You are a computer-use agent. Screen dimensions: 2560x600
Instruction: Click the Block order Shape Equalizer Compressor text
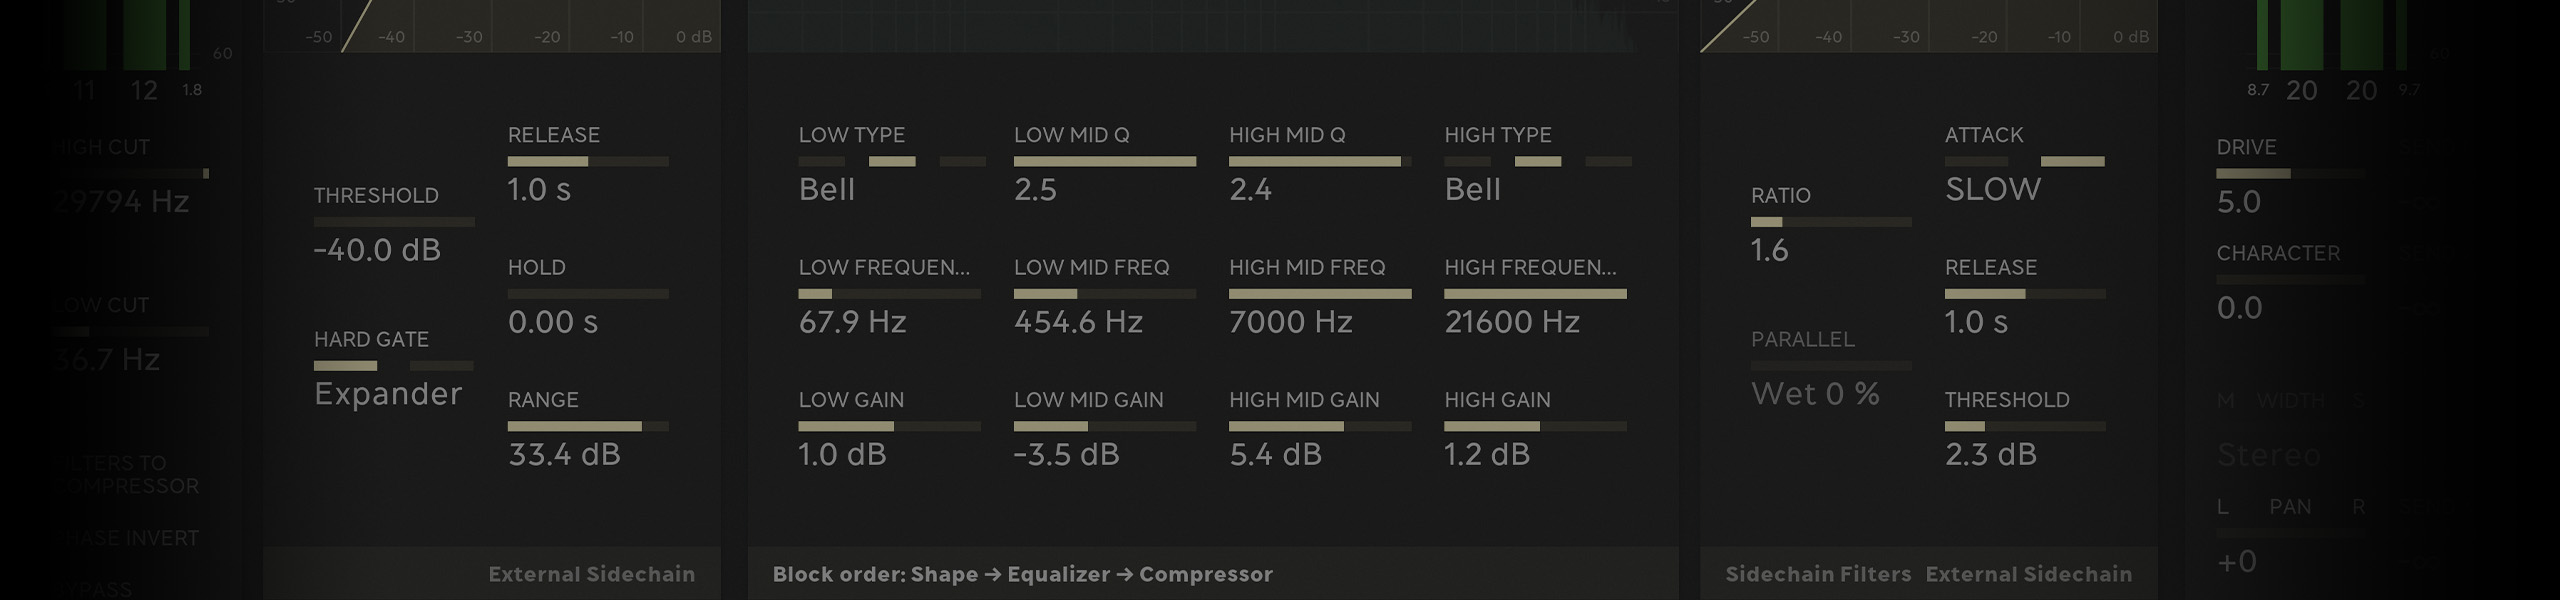coord(1022,574)
